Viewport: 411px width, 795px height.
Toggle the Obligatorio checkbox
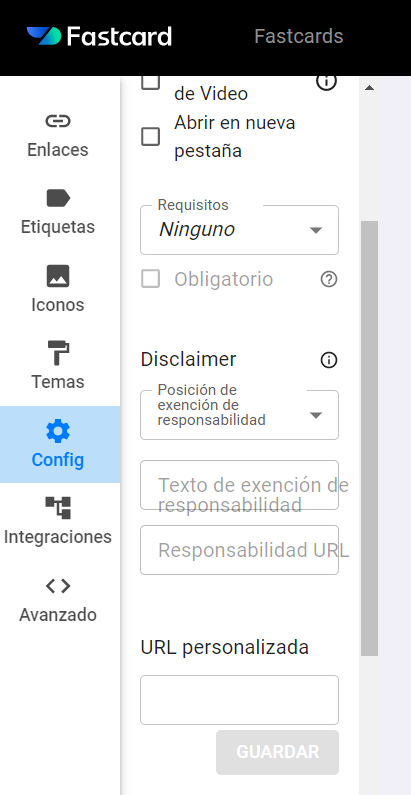[151, 279]
